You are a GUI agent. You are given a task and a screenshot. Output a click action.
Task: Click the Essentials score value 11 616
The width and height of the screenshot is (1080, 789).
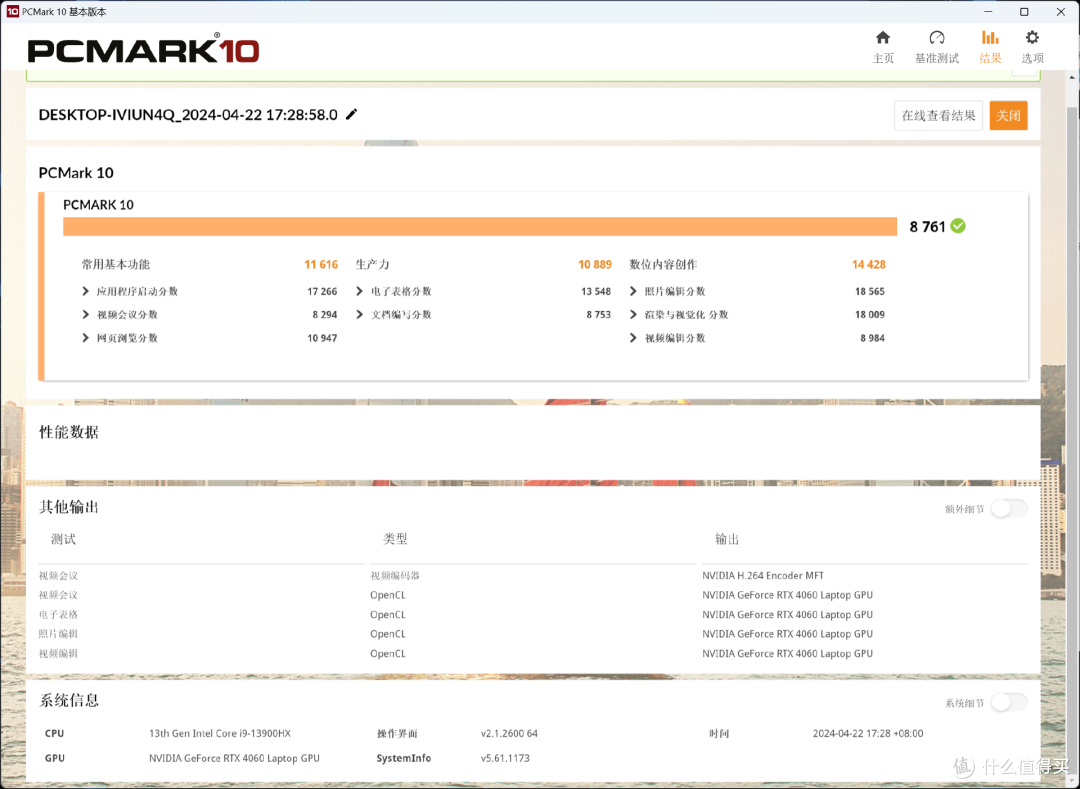point(321,265)
